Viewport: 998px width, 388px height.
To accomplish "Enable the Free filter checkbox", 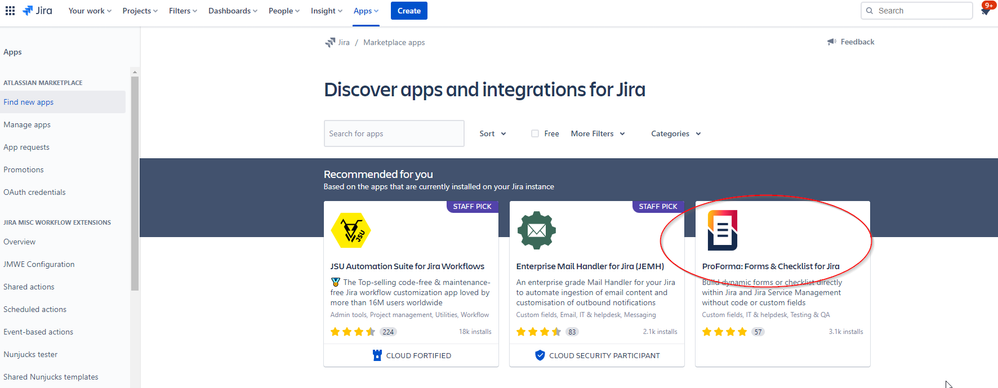I will tap(535, 134).
